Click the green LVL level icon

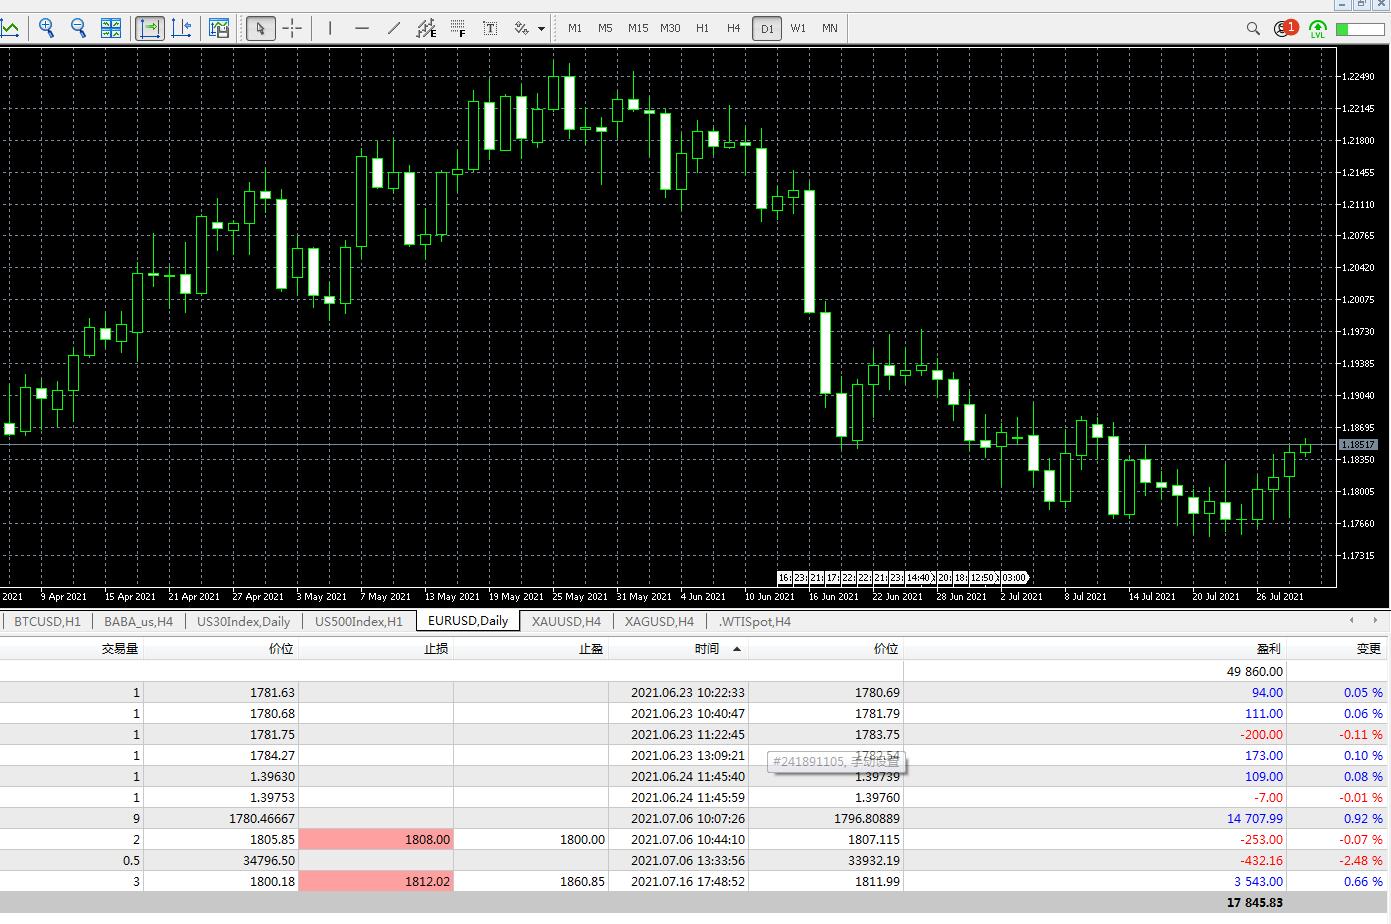(x=1318, y=28)
